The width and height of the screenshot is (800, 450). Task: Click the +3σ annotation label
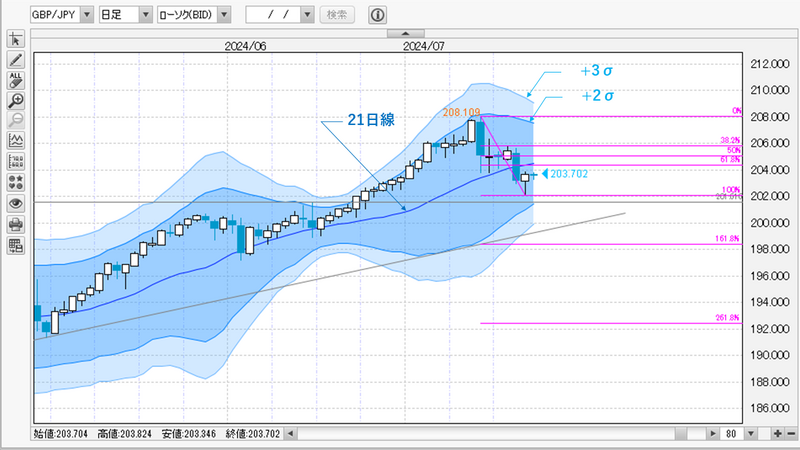(596, 71)
